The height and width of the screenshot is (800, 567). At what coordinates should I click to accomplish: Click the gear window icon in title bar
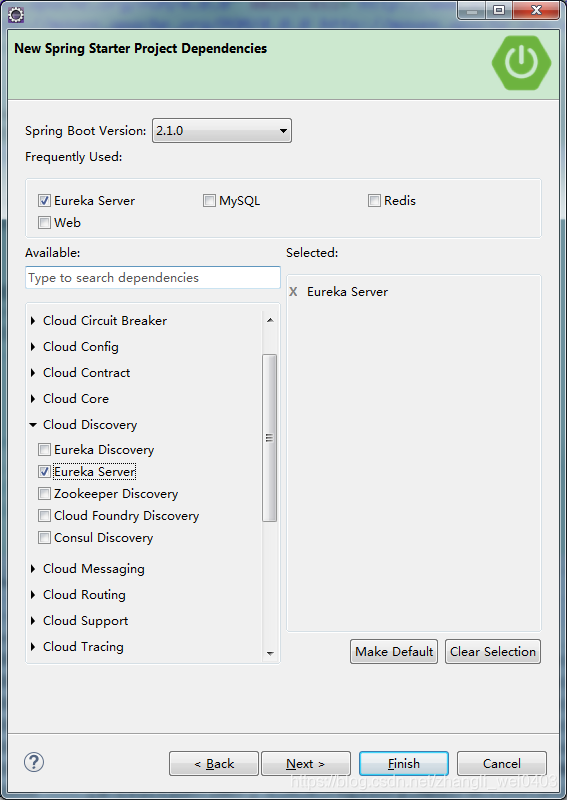click(x=16, y=15)
